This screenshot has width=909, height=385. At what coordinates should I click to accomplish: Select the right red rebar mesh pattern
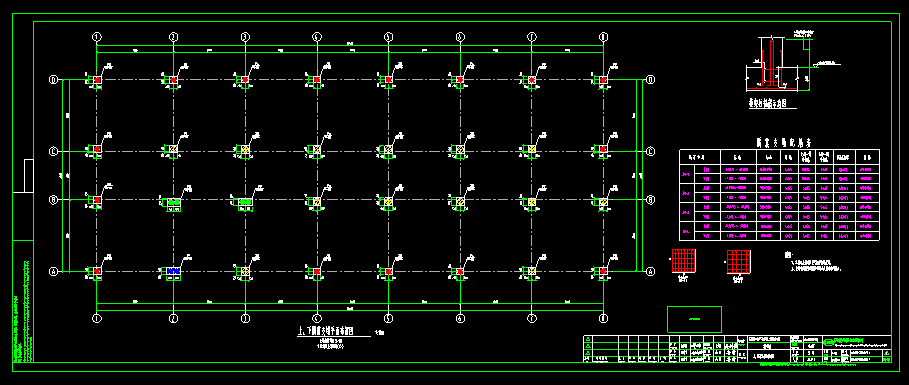pyautogui.click(x=739, y=261)
